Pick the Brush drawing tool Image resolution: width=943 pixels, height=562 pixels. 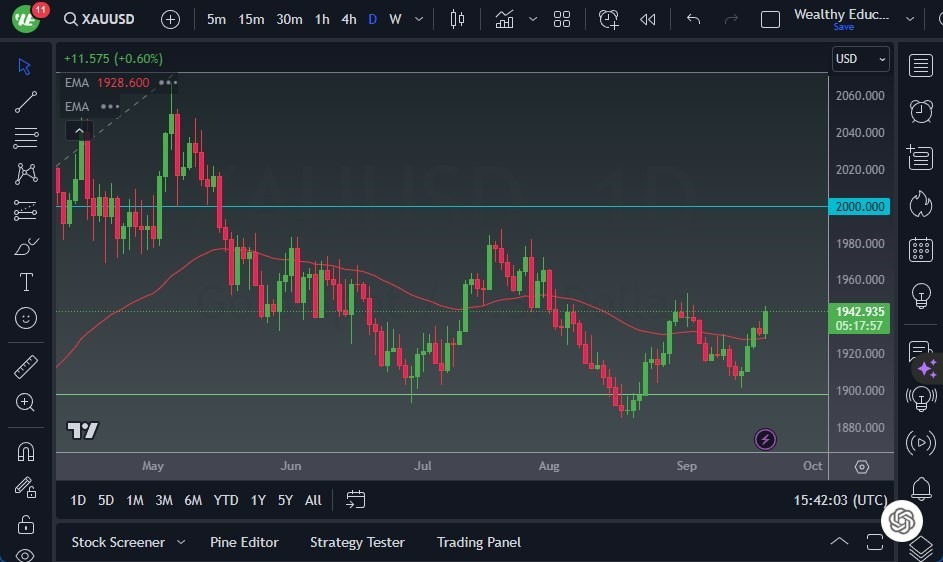coord(26,246)
